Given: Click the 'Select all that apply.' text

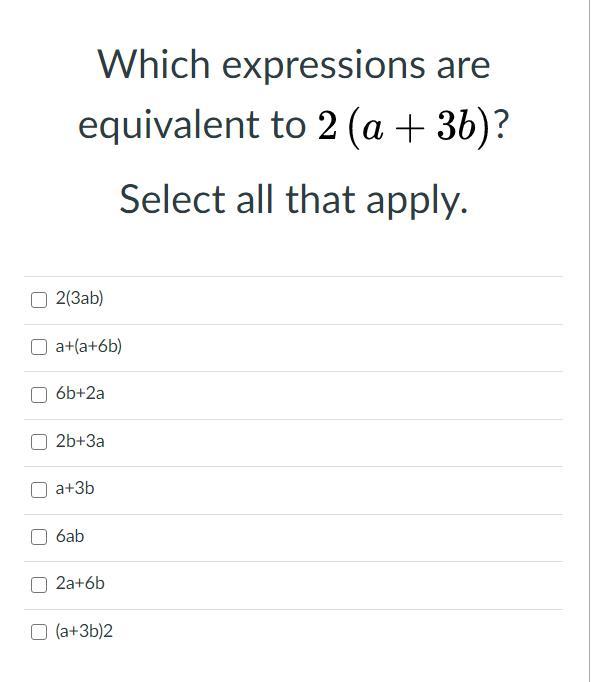Looking at the screenshot, I should [x=294, y=201].
